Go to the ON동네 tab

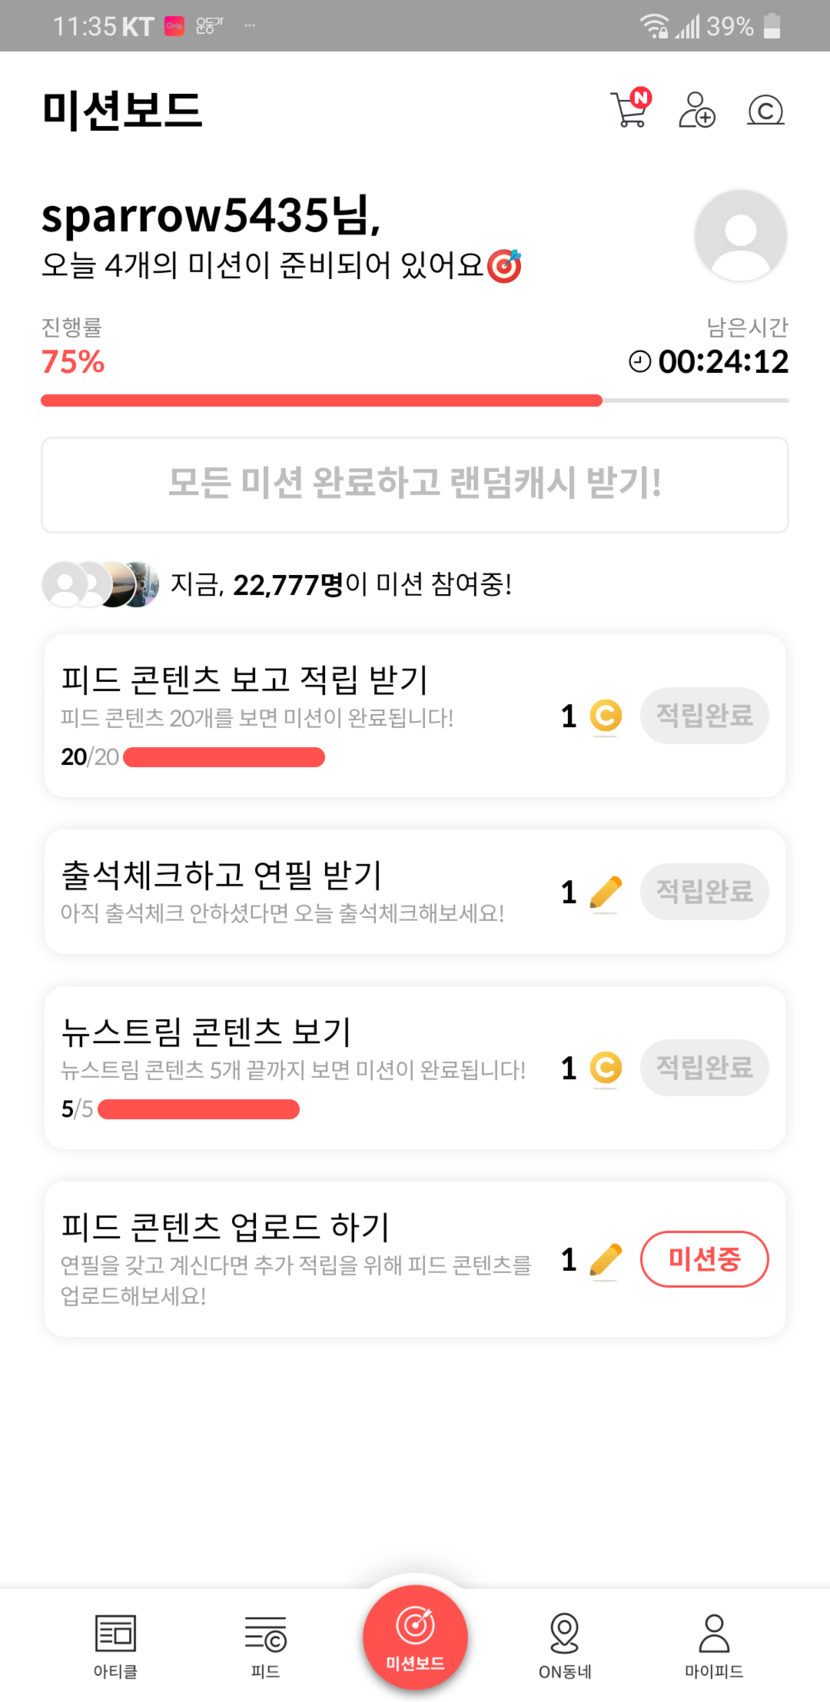[565, 1645]
